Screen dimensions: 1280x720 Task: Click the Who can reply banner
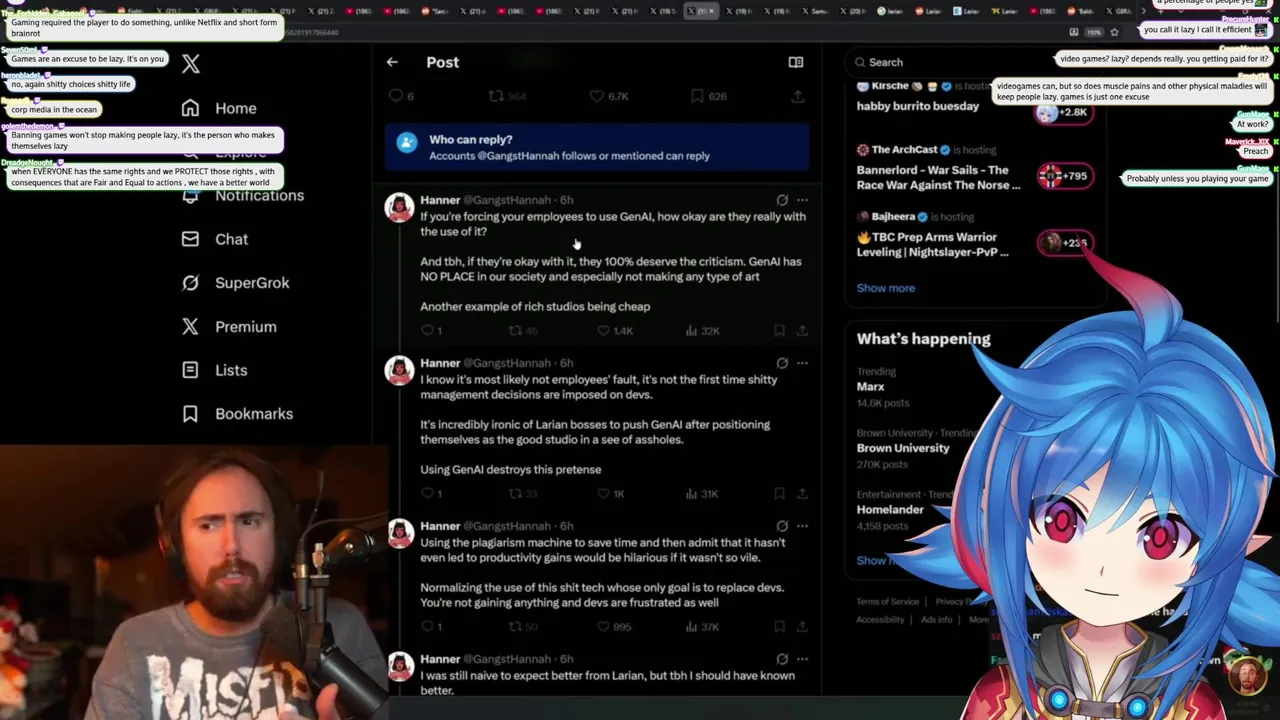[x=597, y=147]
